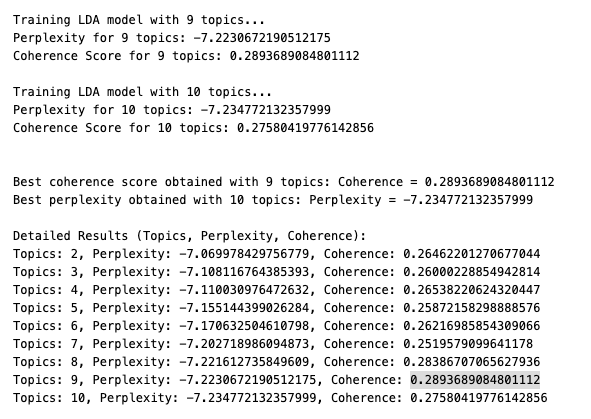The width and height of the screenshot is (591, 419).
Task: Click the 'Topics: 6' results row
Action: pyautogui.click(x=277, y=326)
